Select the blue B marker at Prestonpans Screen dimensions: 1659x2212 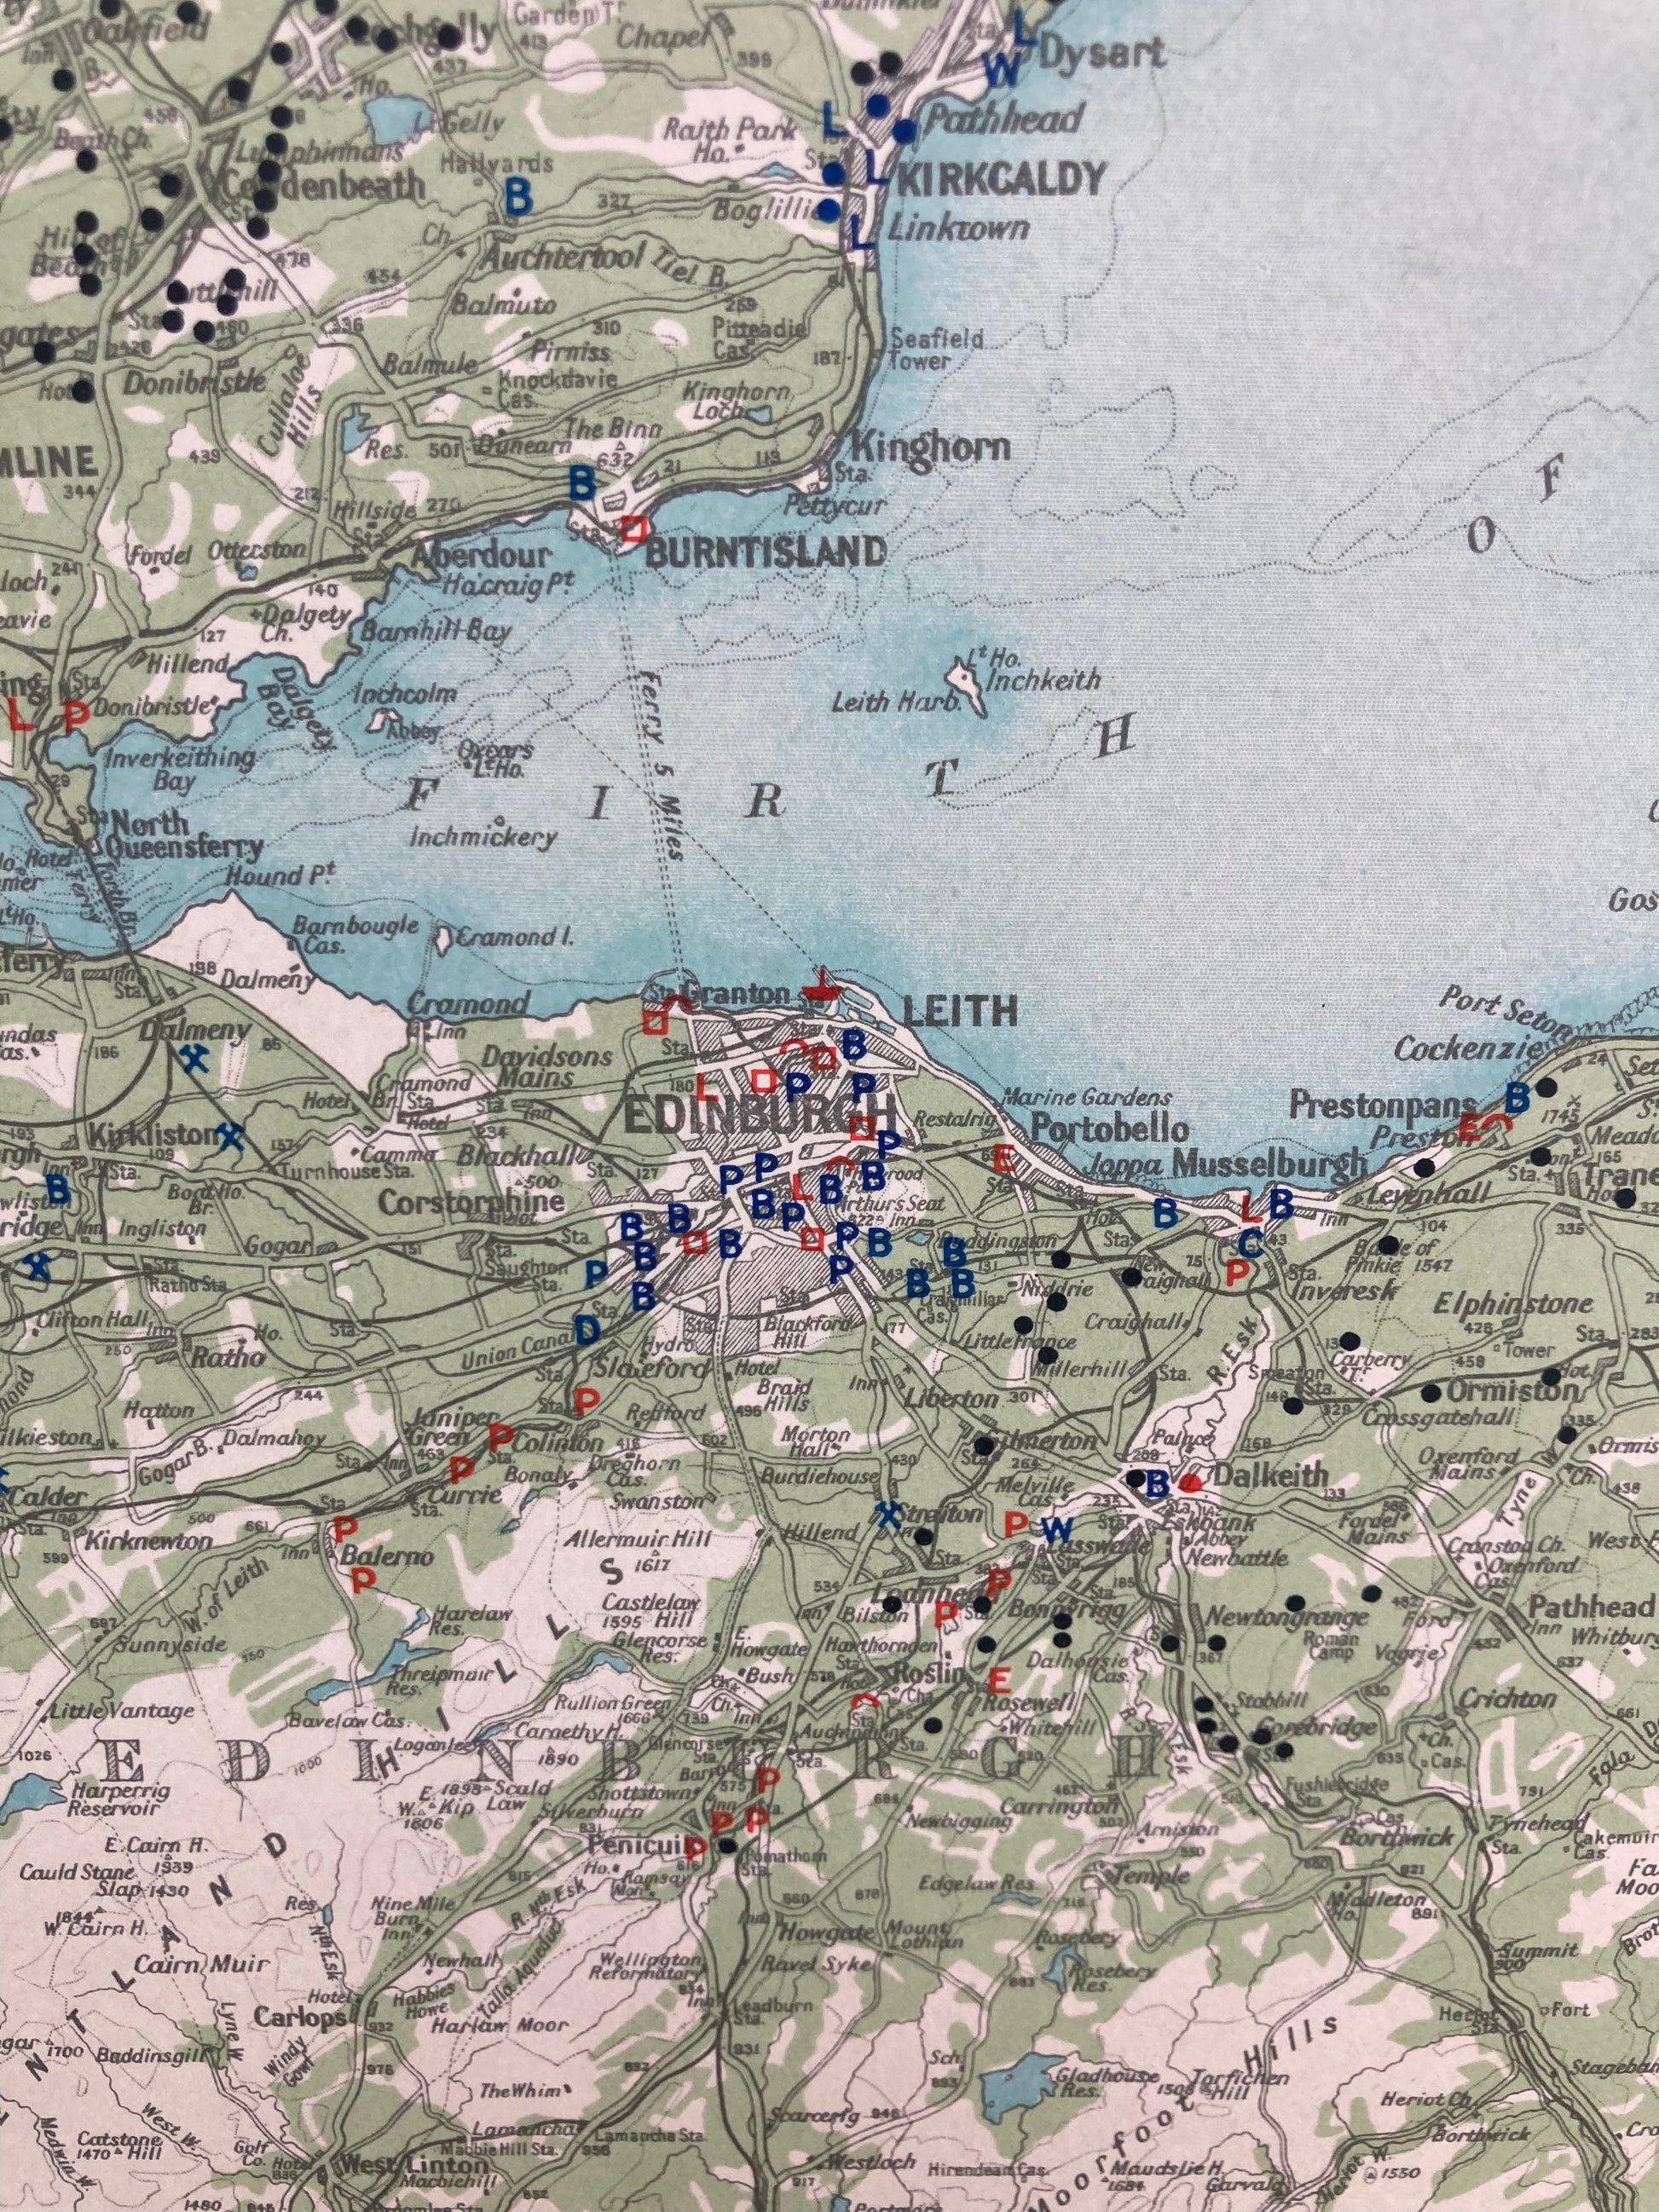(1517, 1098)
